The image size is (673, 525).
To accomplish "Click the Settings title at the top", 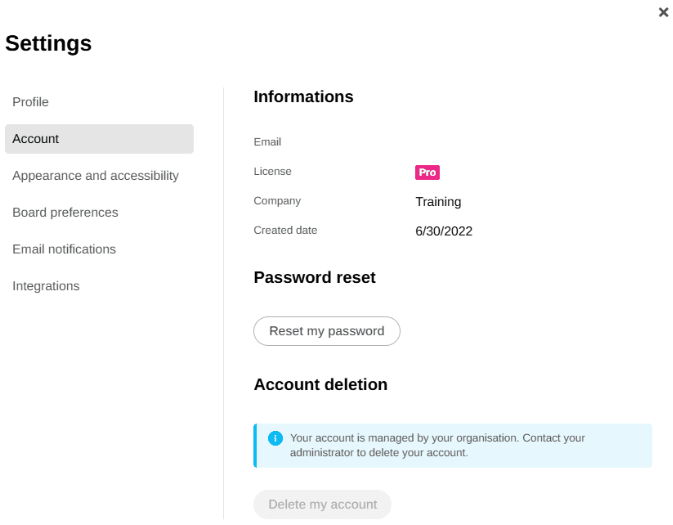I will pyautogui.click(x=48, y=43).
